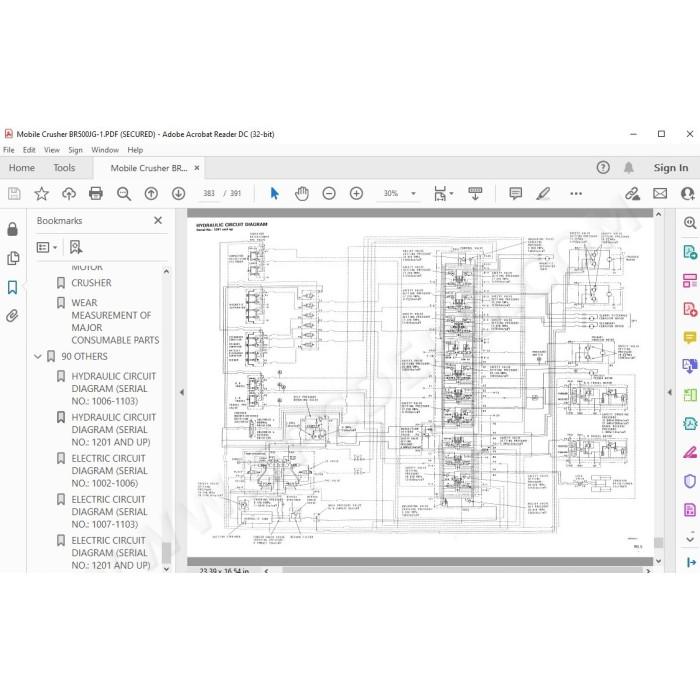Click the share link icon
The image size is (700, 700).
pos(632,193)
